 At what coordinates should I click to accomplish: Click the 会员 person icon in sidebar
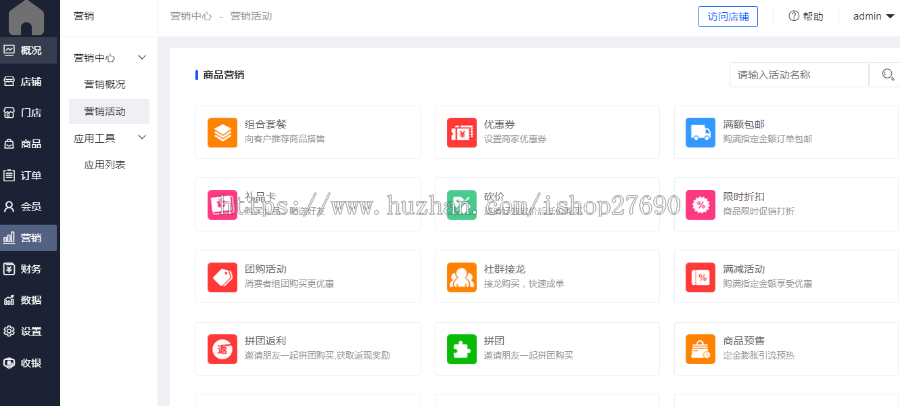pos(9,206)
